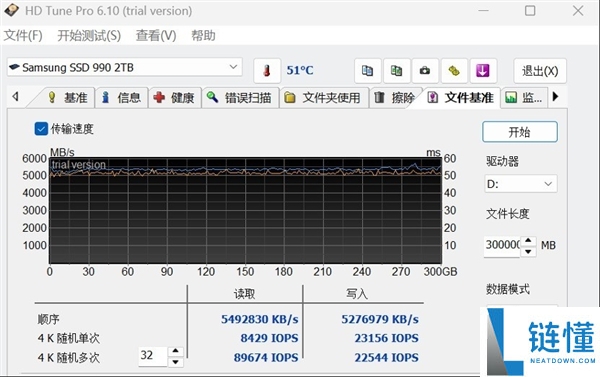Click the 89674 IOPS read value
This screenshot has width=600, height=377.
[x=266, y=357]
